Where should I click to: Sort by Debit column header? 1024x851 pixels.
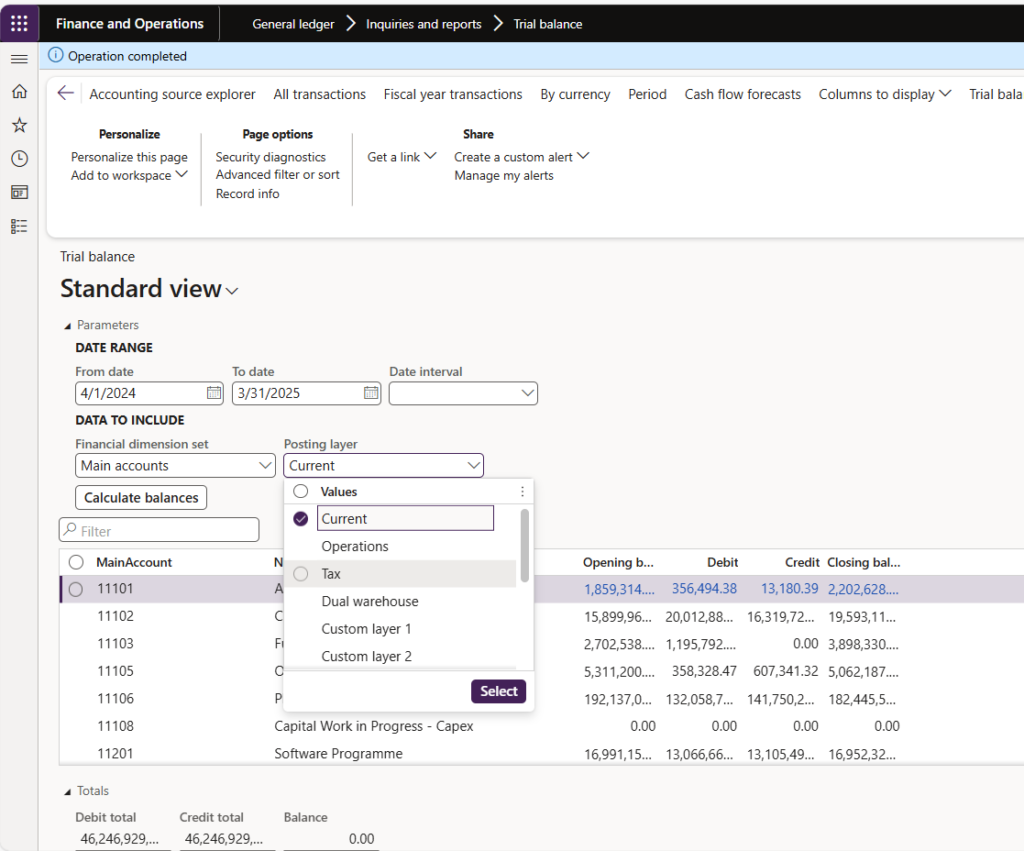(722, 562)
